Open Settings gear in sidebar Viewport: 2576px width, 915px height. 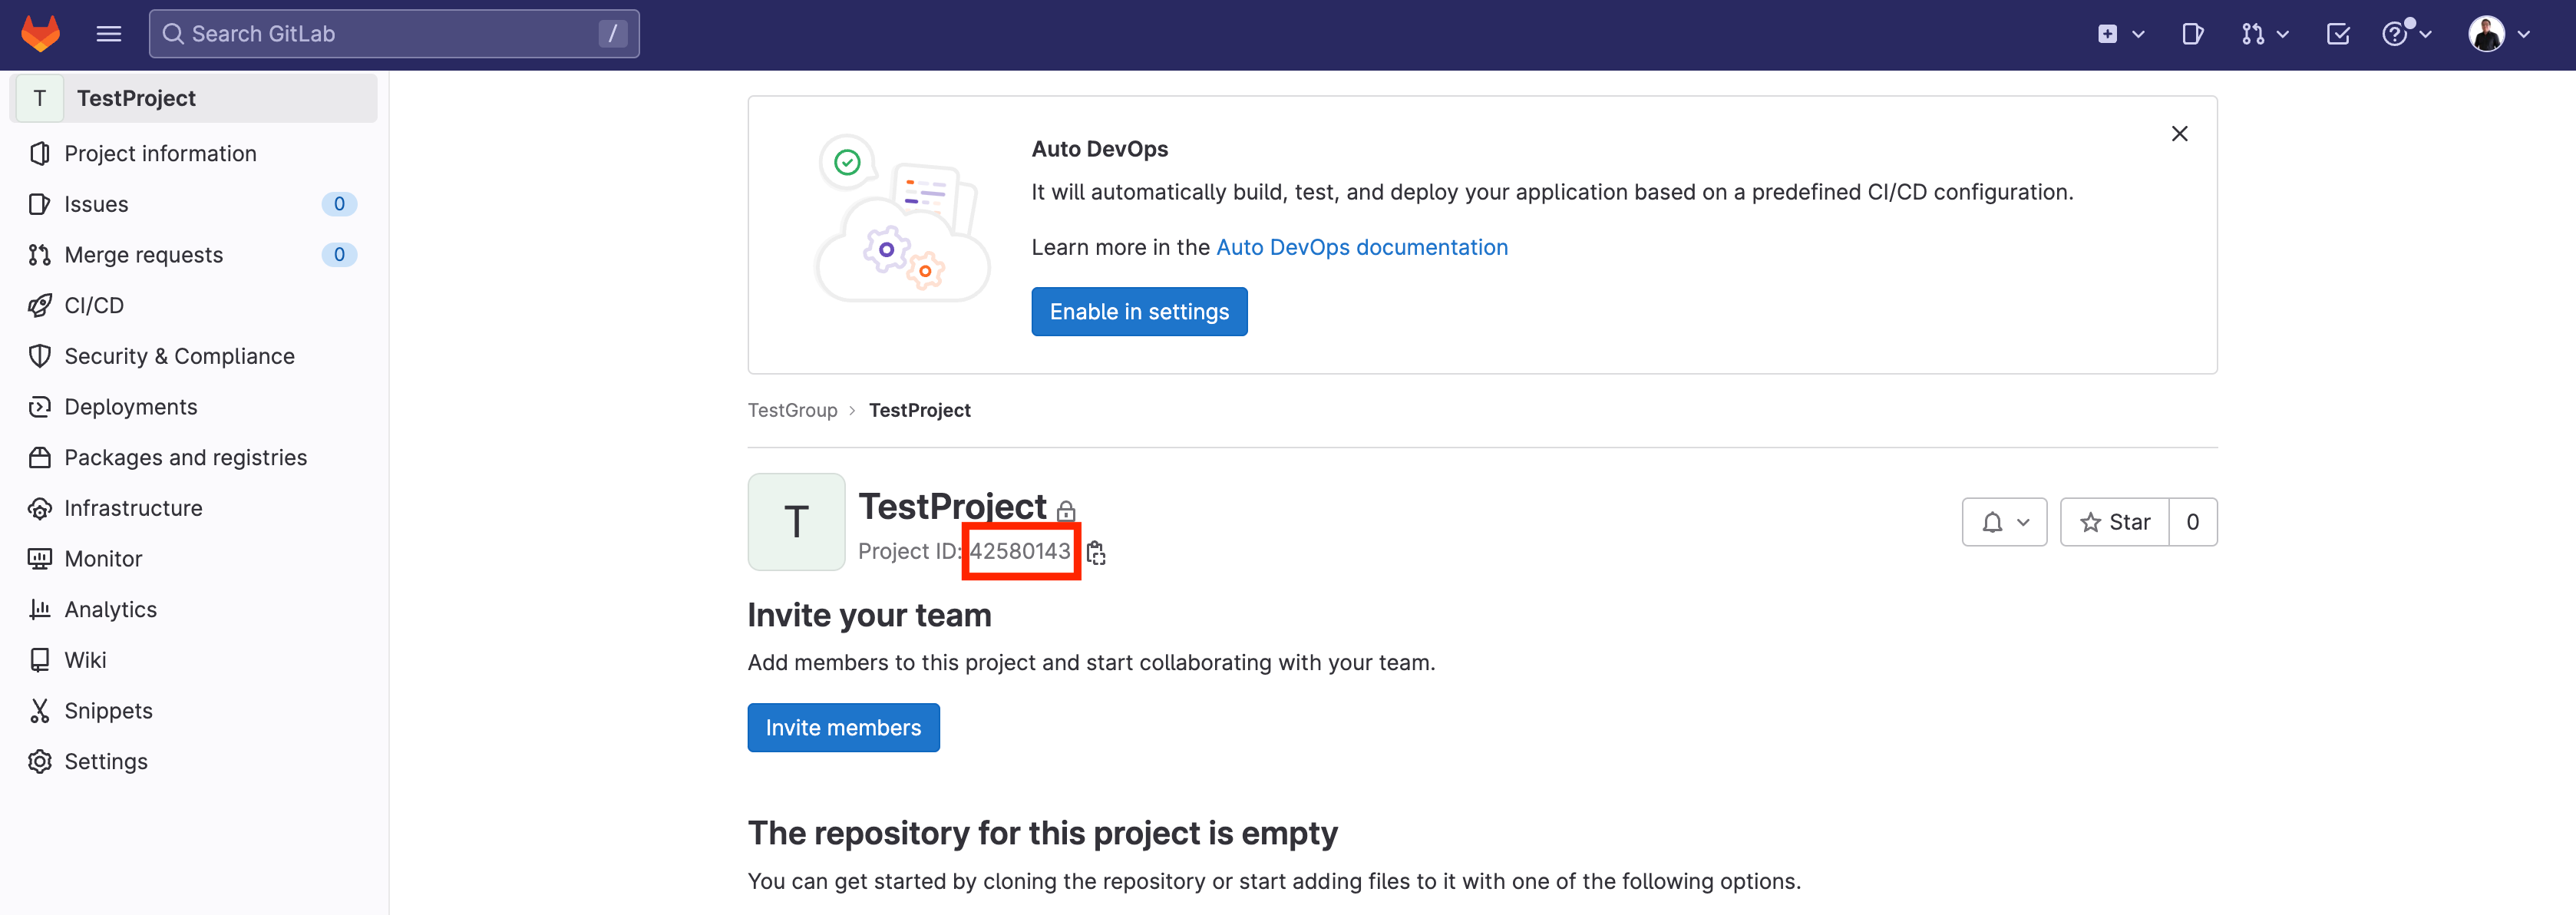pyautogui.click(x=105, y=761)
